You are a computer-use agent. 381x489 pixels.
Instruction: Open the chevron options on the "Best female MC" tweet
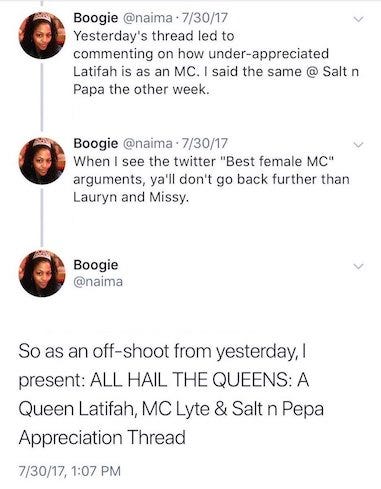(358, 145)
